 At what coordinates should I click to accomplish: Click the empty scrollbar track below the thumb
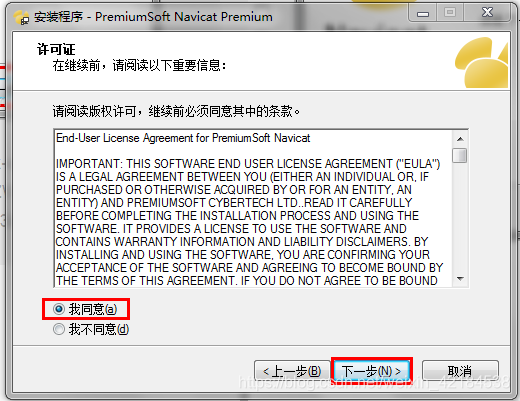click(460, 217)
